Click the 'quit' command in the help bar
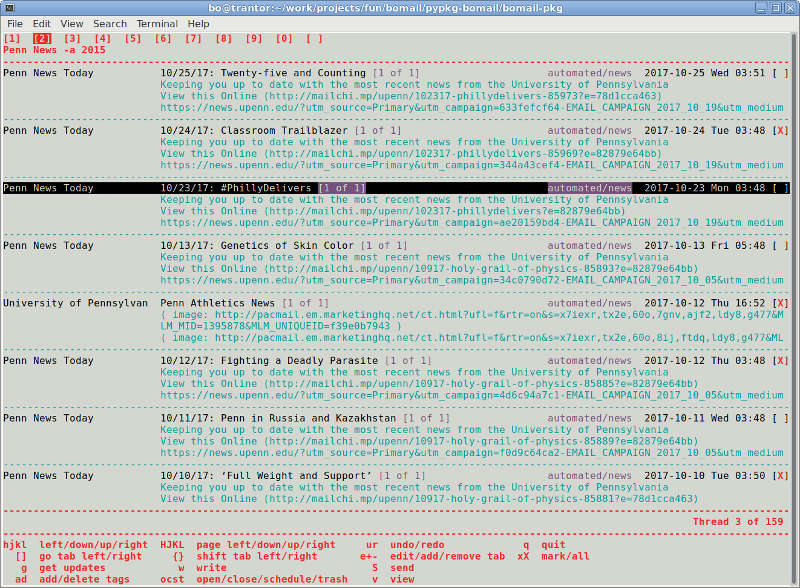The height and width of the screenshot is (588, 800). click(x=552, y=544)
